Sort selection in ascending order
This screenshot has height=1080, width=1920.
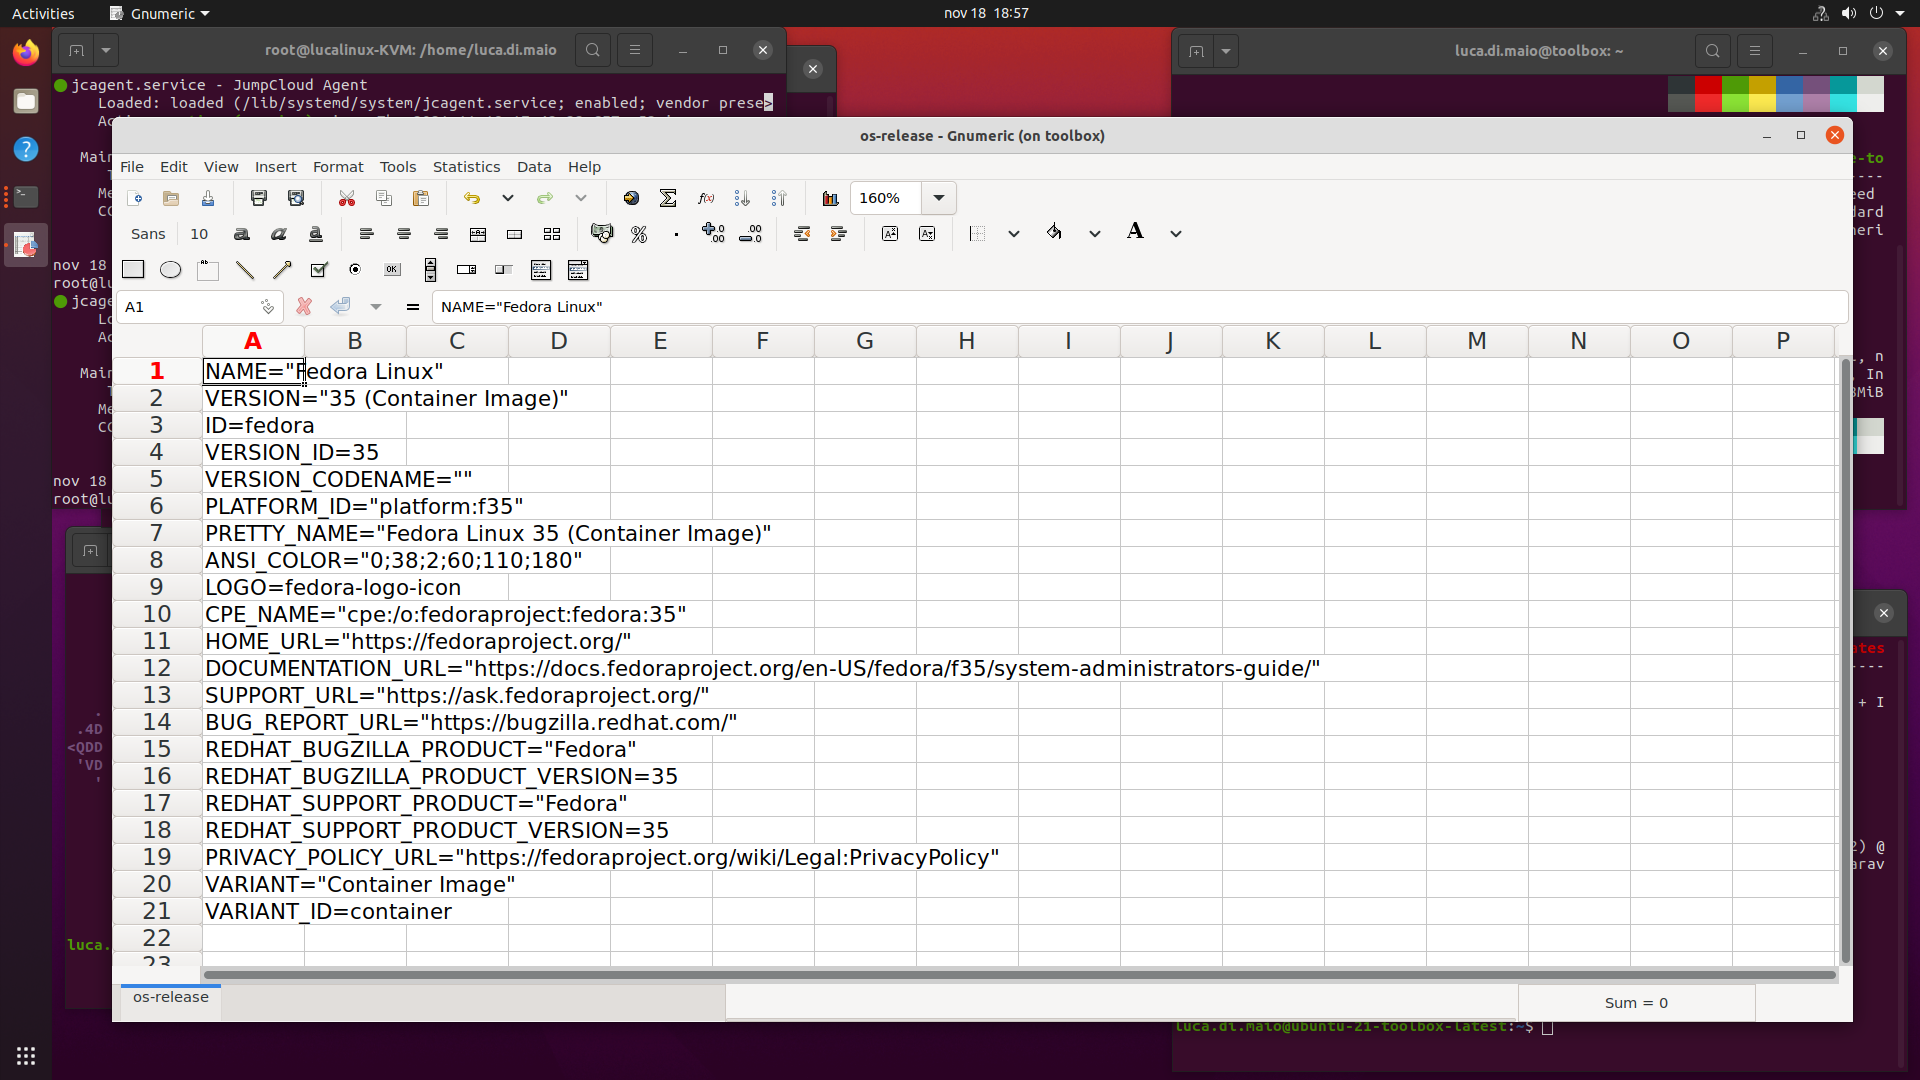[x=742, y=198]
